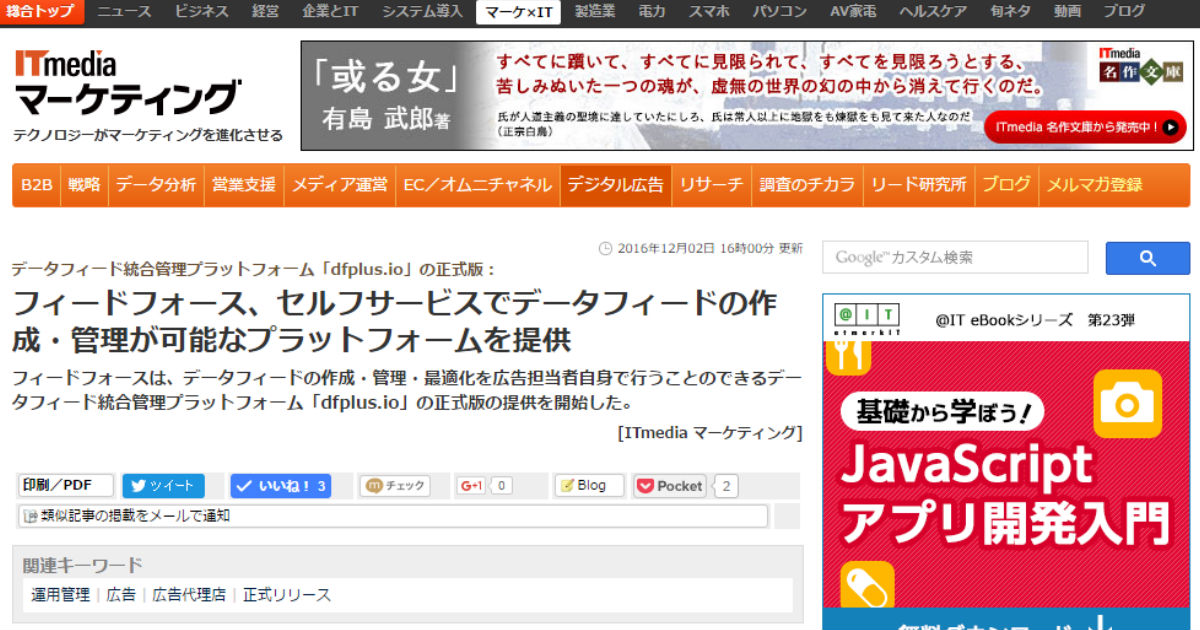Viewport: 1200px width, 630px height.
Task: Open the ビジネス section
Action: click(202, 12)
